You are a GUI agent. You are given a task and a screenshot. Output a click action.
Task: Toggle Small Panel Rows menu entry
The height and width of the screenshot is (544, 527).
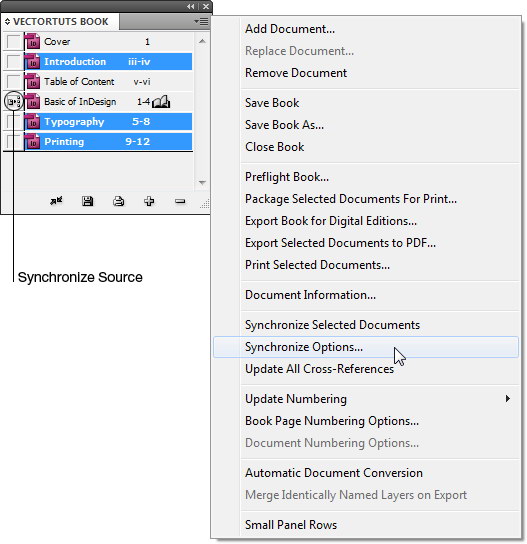pyautogui.click(x=366, y=525)
